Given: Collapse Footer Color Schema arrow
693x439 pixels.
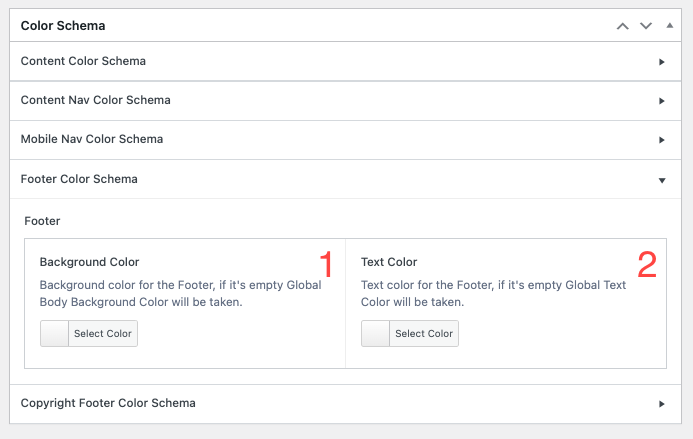Looking at the screenshot, I should pyautogui.click(x=662, y=180).
